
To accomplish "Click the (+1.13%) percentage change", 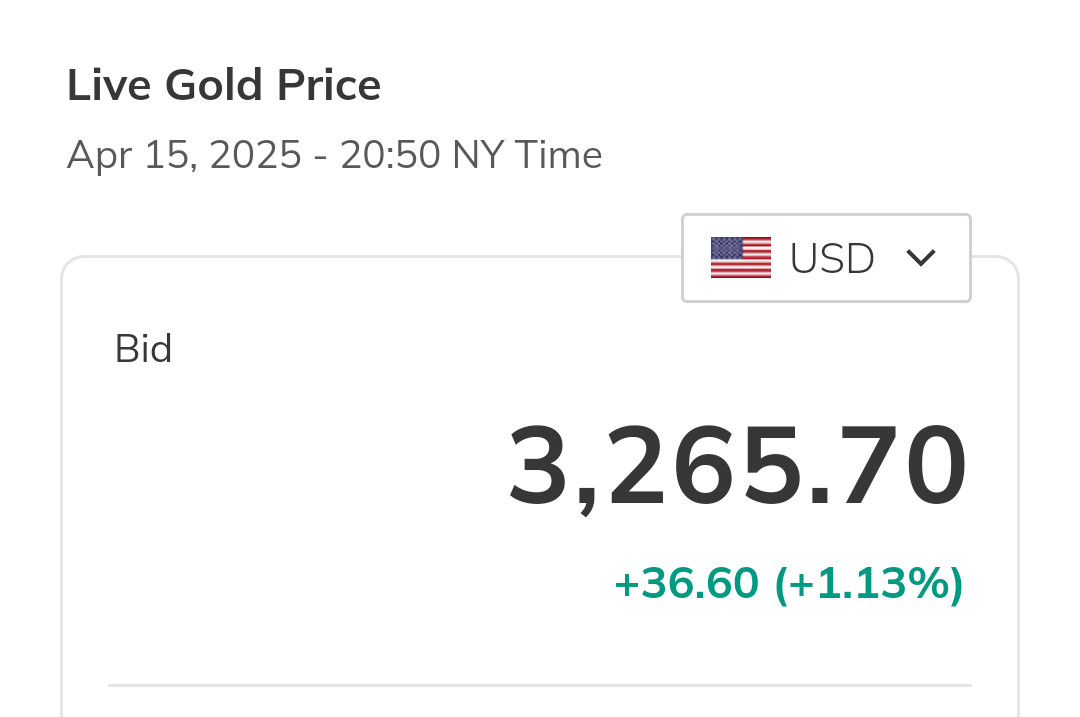I will coord(869,584).
